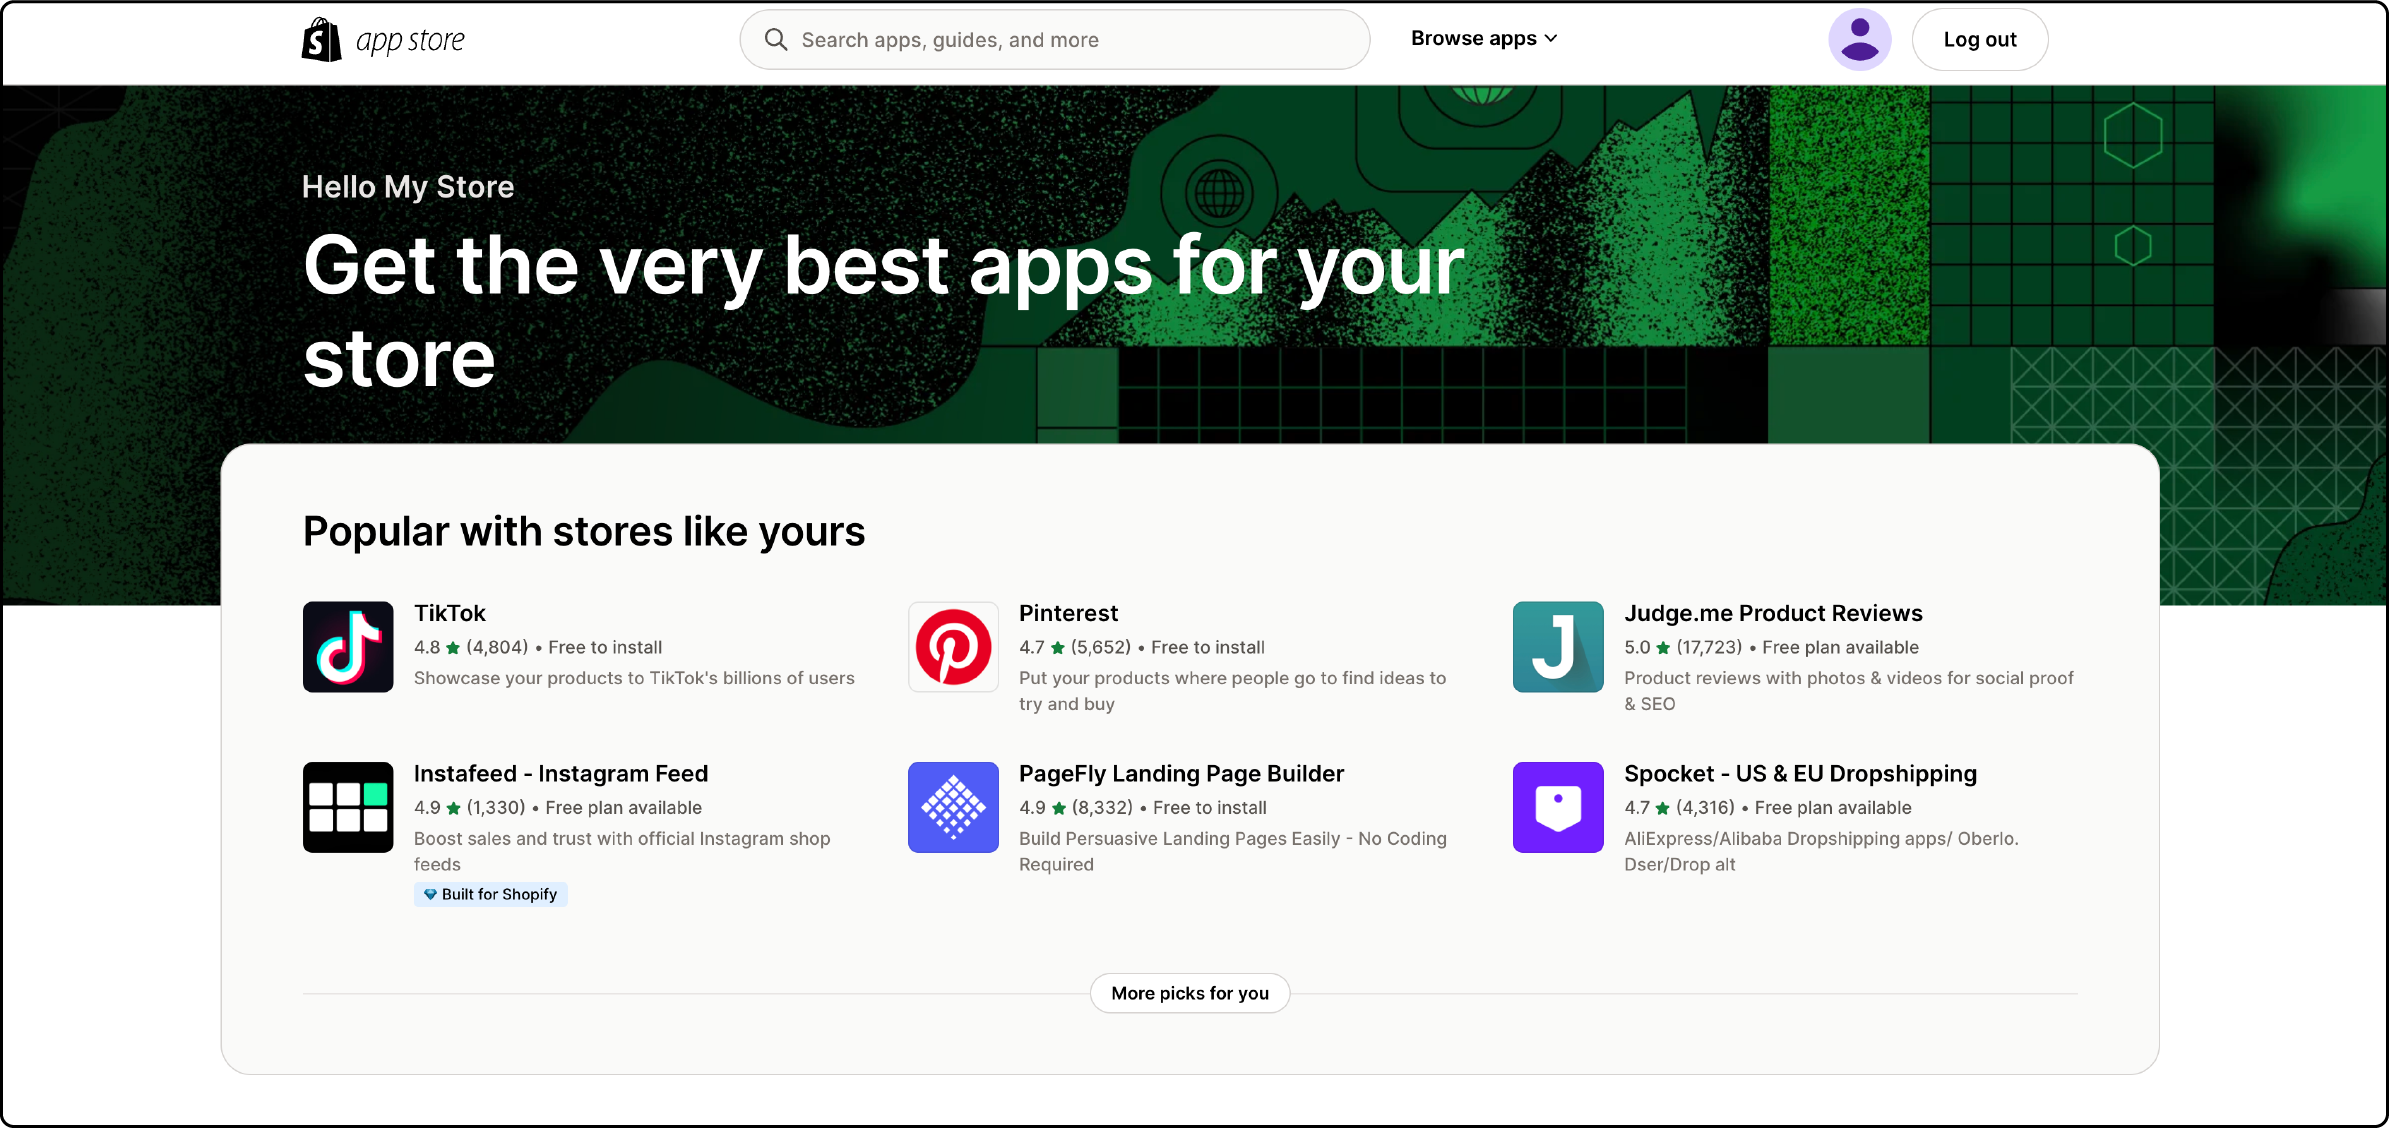
Task: Expand the Browse apps dropdown
Action: coord(1484,38)
